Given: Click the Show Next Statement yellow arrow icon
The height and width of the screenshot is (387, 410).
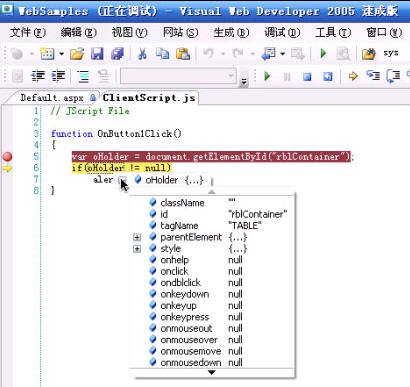Looking at the screenshot, I should [x=353, y=76].
